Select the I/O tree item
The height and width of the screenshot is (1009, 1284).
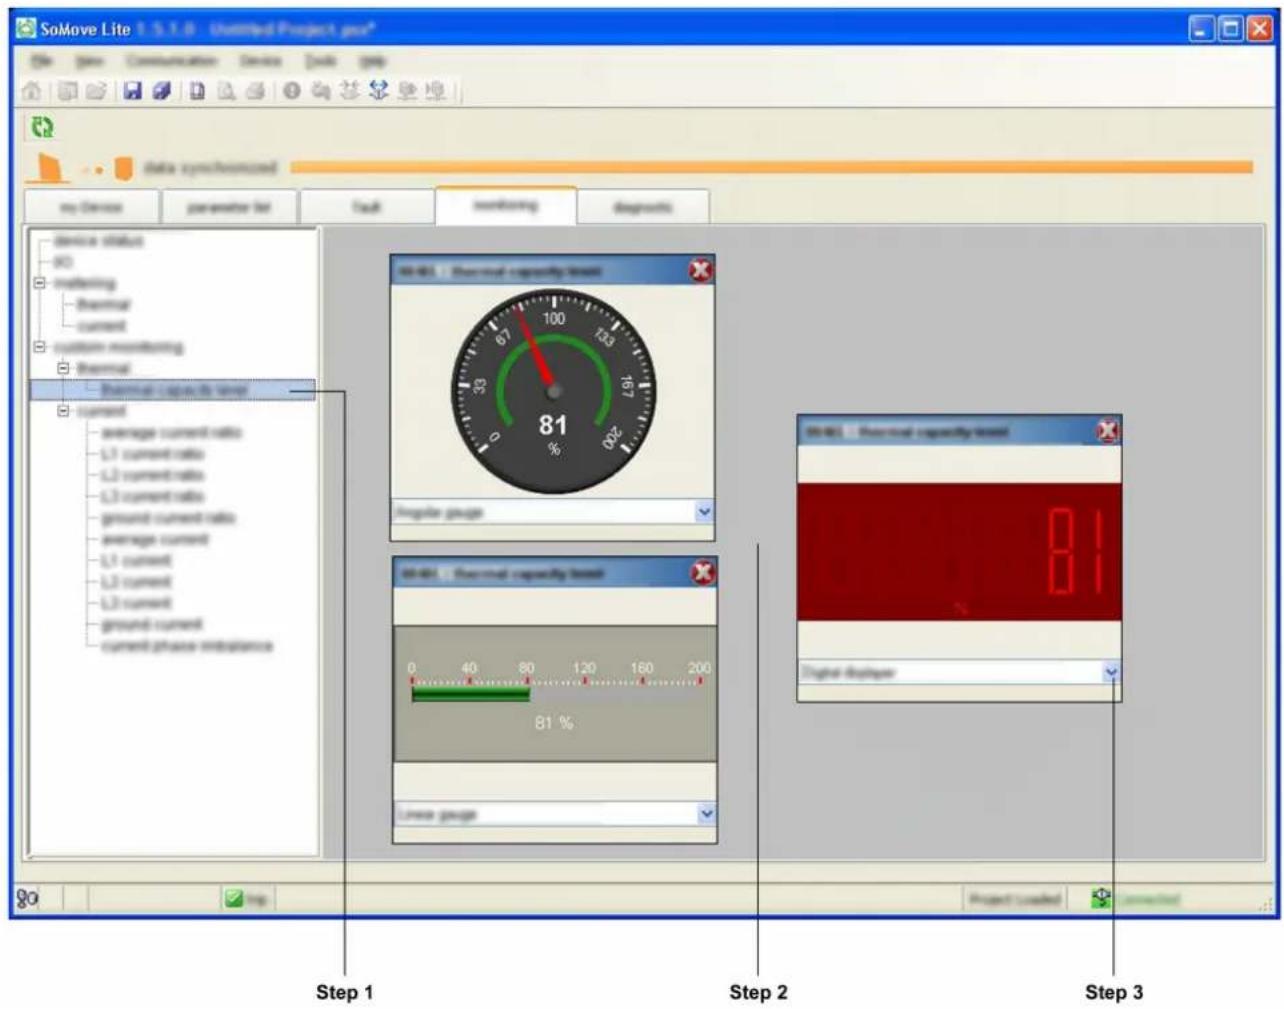pyautogui.click(x=63, y=262)
